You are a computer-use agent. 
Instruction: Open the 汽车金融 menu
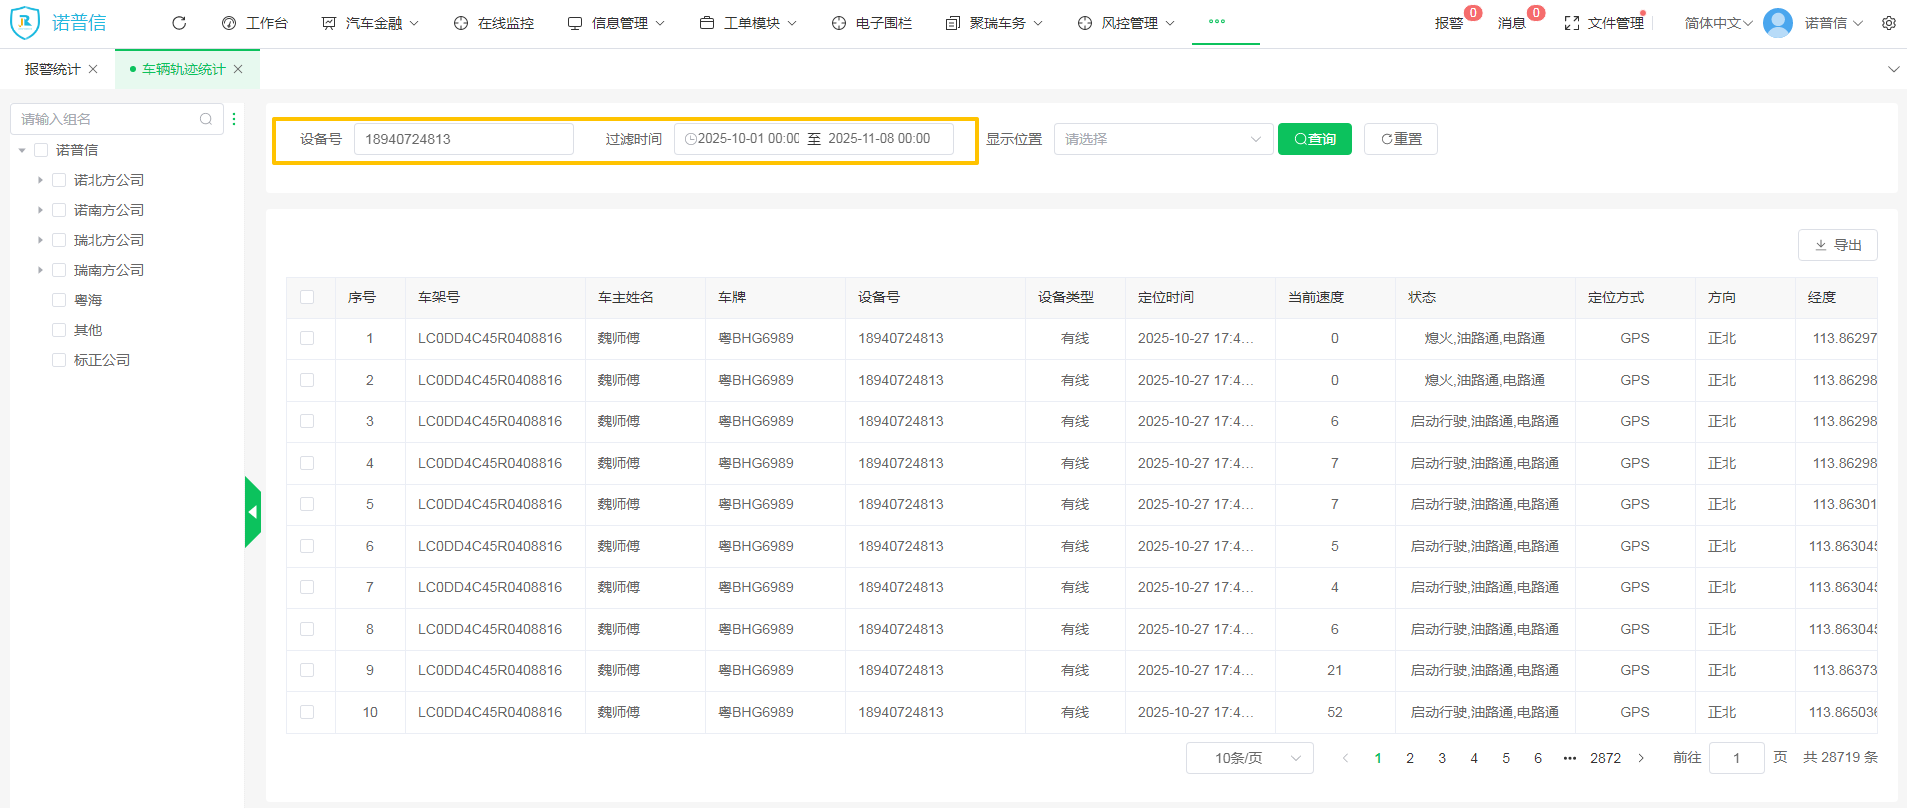pos(373,23)
